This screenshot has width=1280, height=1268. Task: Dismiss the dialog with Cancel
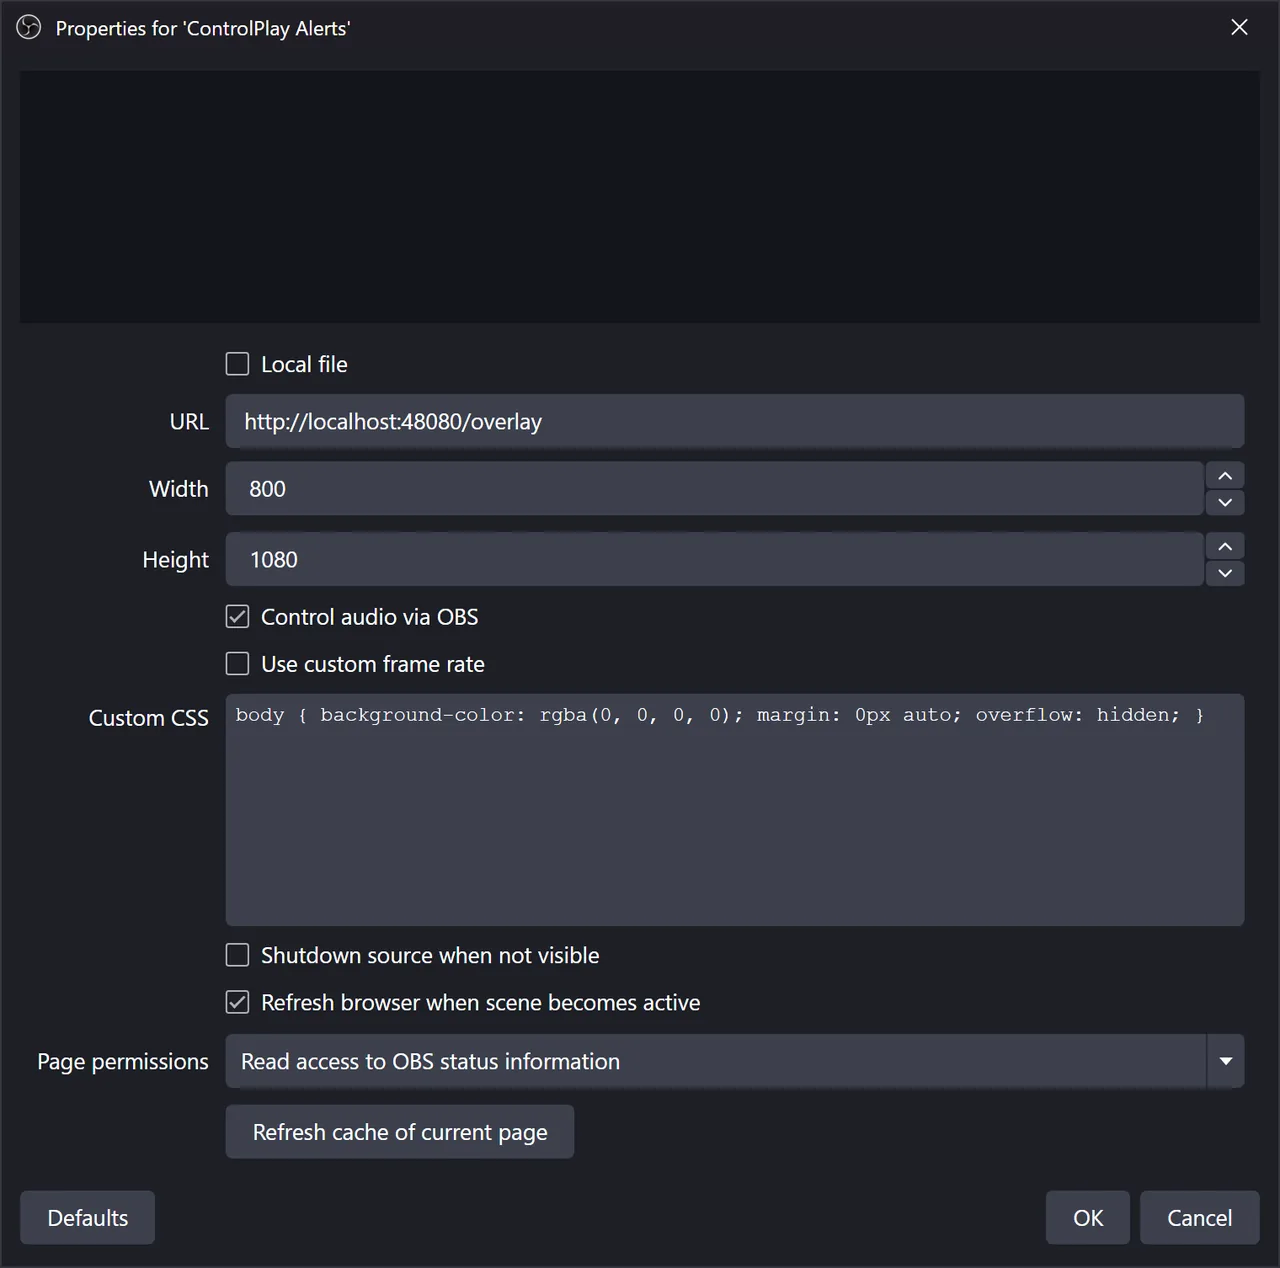click(x=1200, y=1218)
